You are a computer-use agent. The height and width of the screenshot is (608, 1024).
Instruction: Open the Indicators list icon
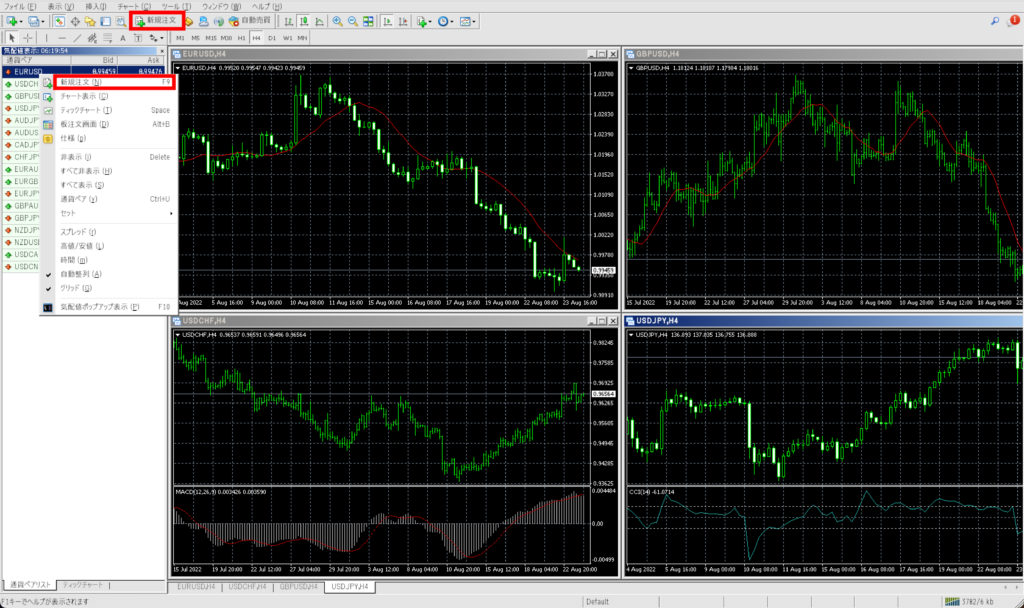(422, 22)
